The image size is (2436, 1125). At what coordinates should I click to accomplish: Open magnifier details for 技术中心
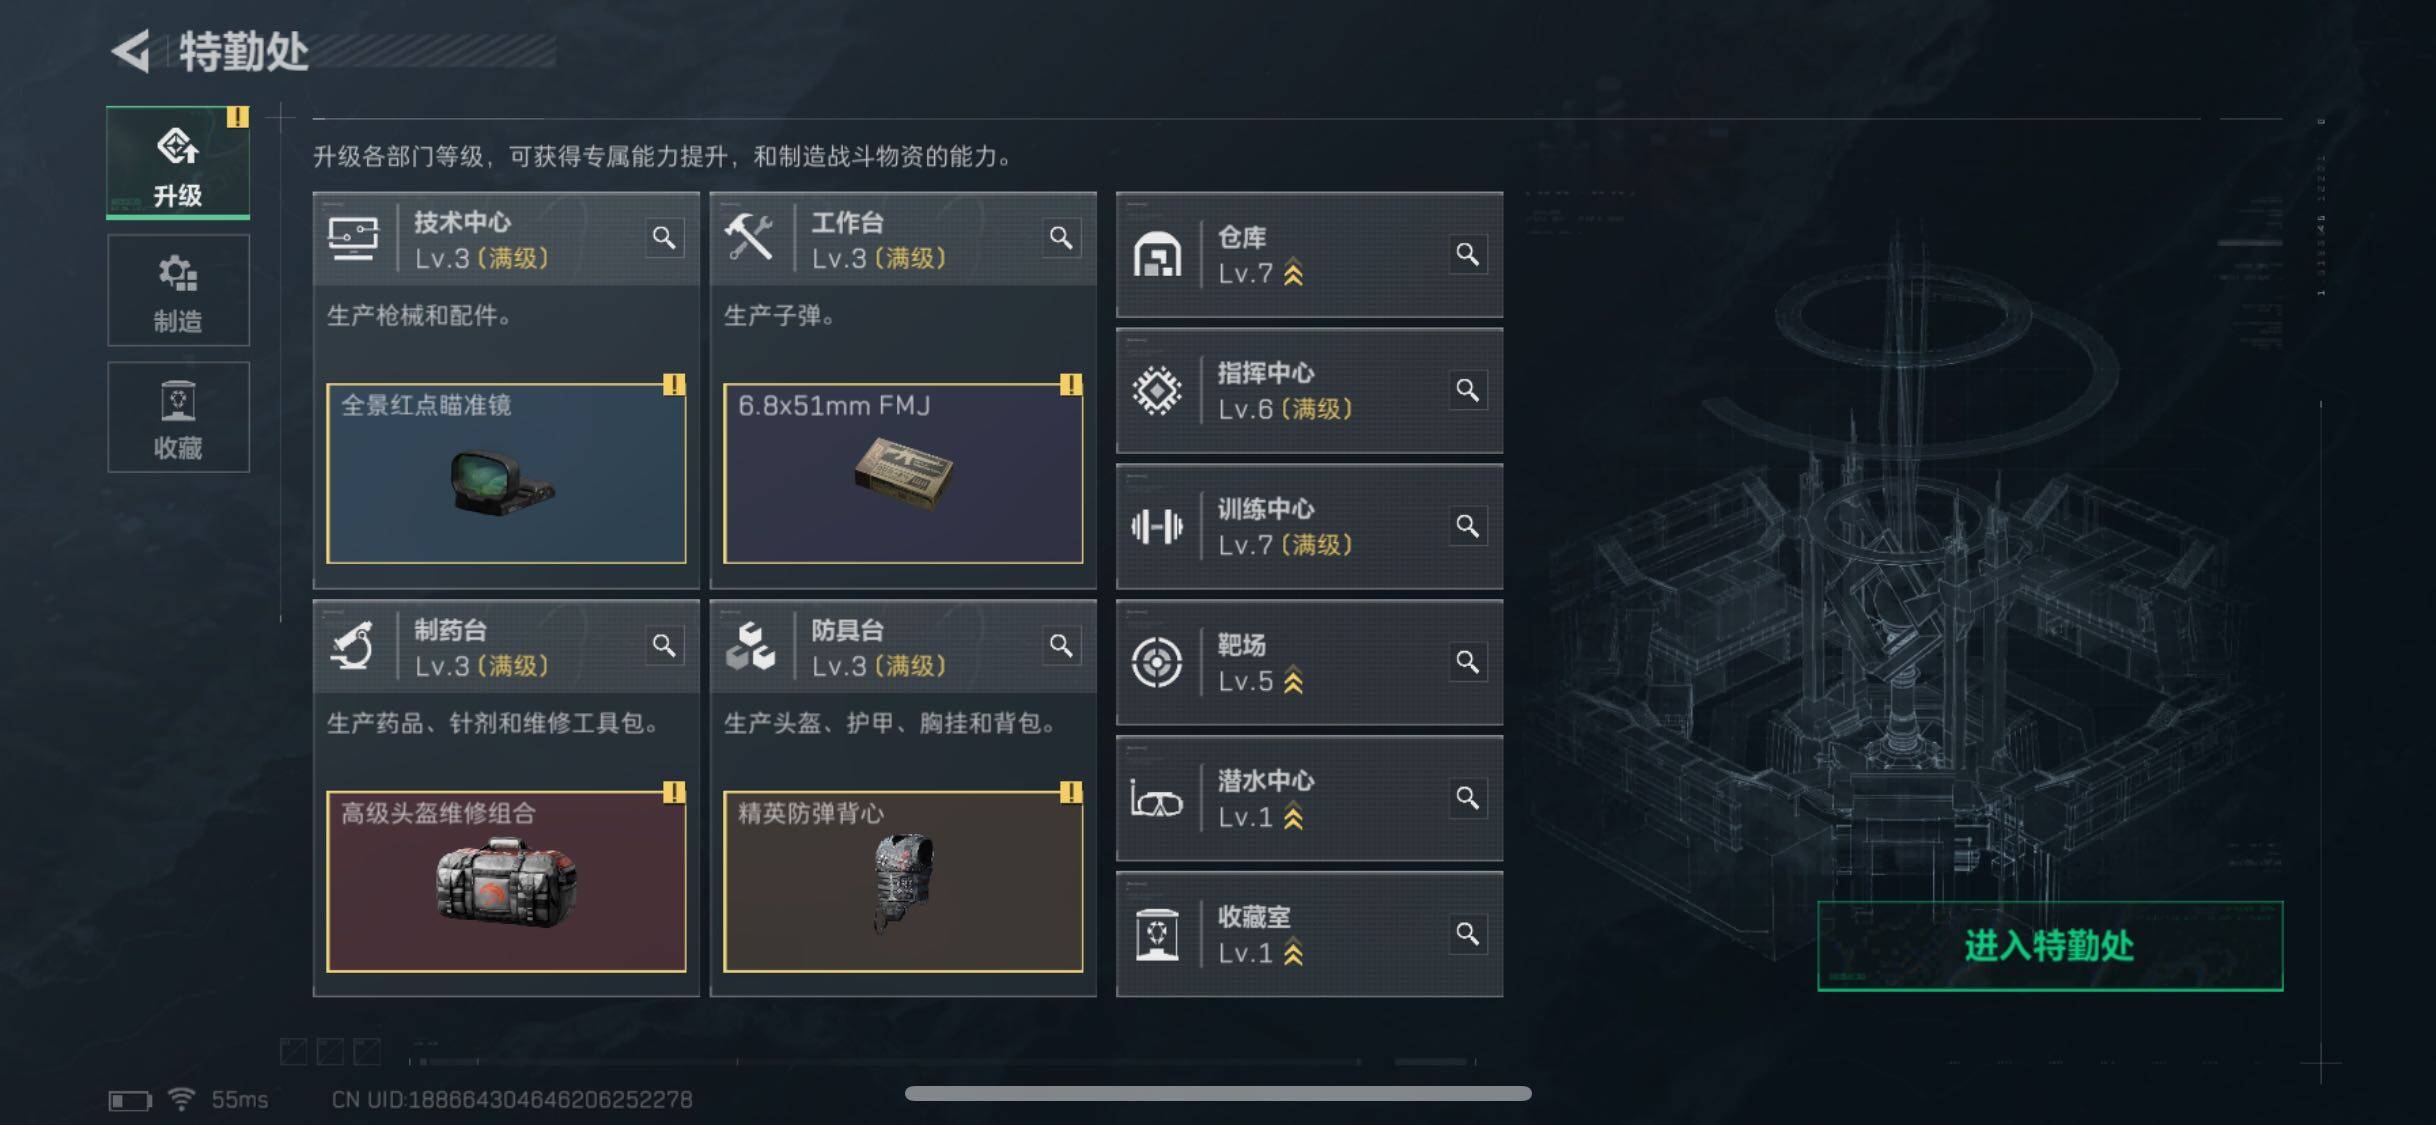pyautogui.click(x=664, y=238)
